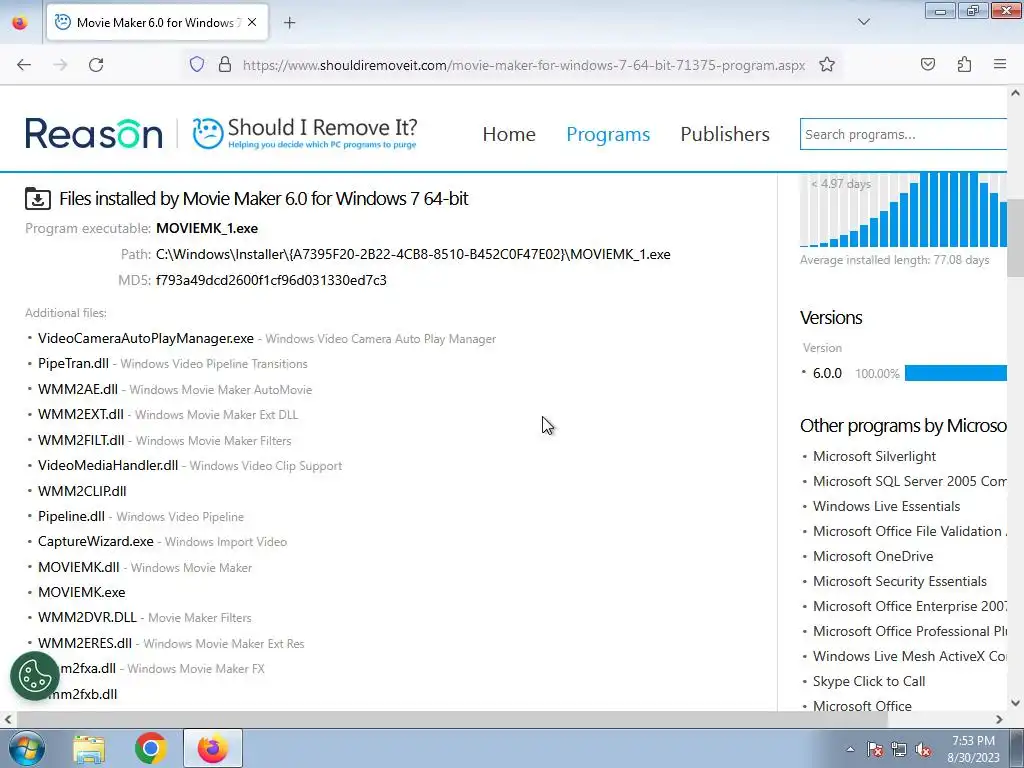The width and height of the screenshot is (1024, 768).
Task: Close the Movie Maker 6.0 tab
Action: [252, 22]
